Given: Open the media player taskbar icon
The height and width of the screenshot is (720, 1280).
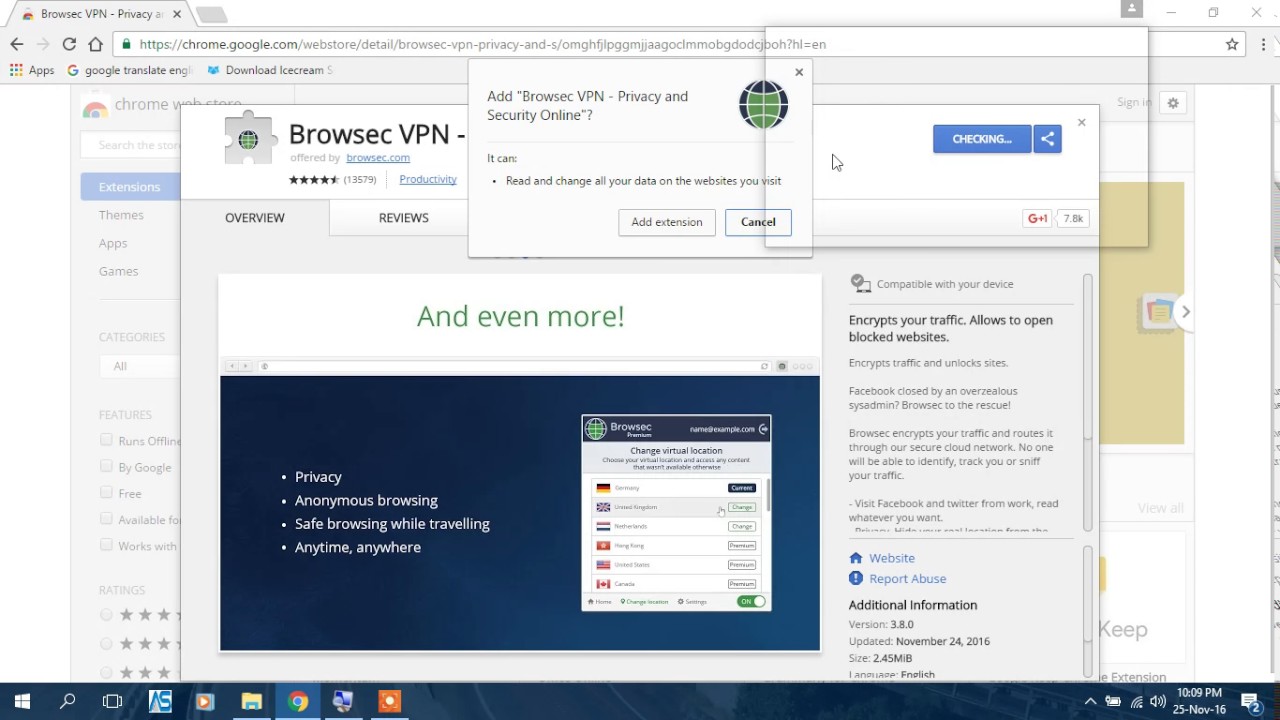Looking at the screenshot, I should [206, 701].
